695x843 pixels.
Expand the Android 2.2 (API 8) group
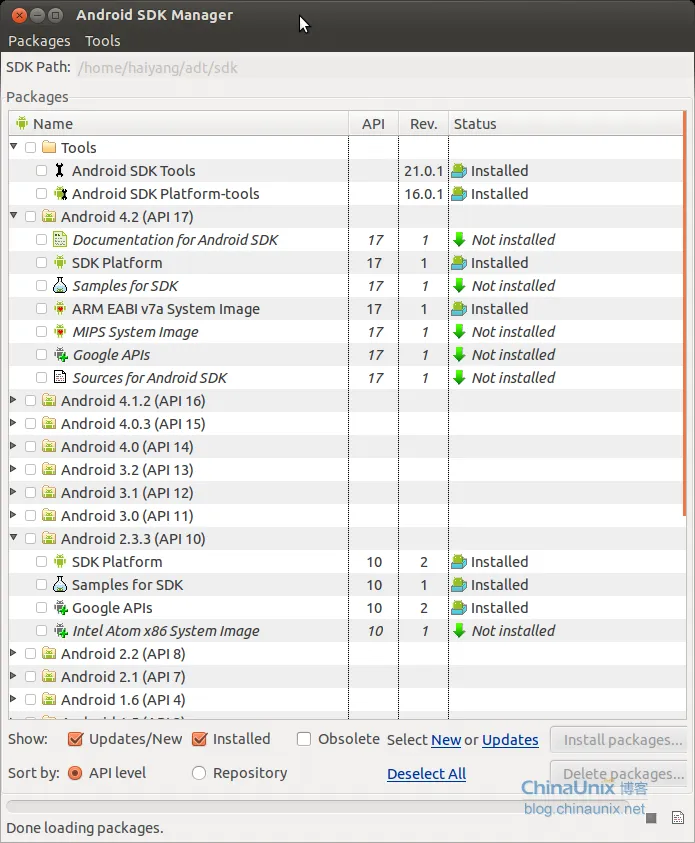[13, 653]
